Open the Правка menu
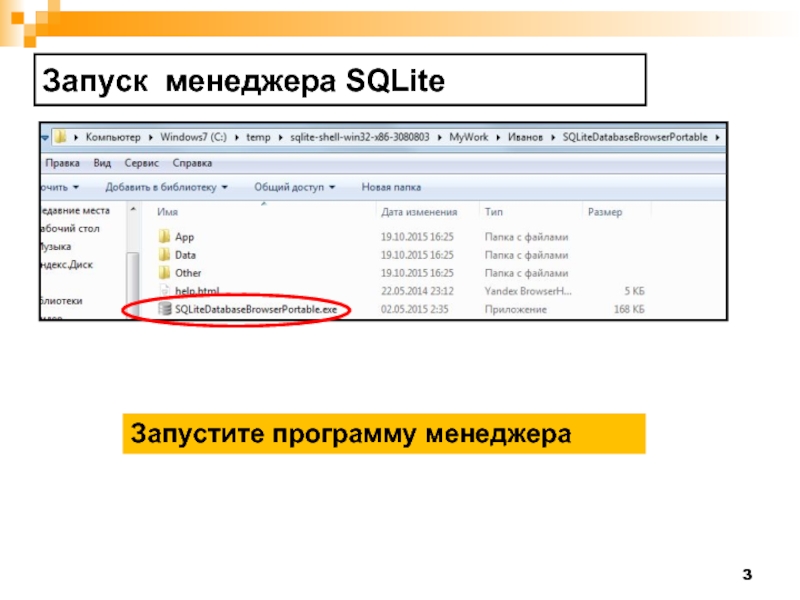 (63, 162)
